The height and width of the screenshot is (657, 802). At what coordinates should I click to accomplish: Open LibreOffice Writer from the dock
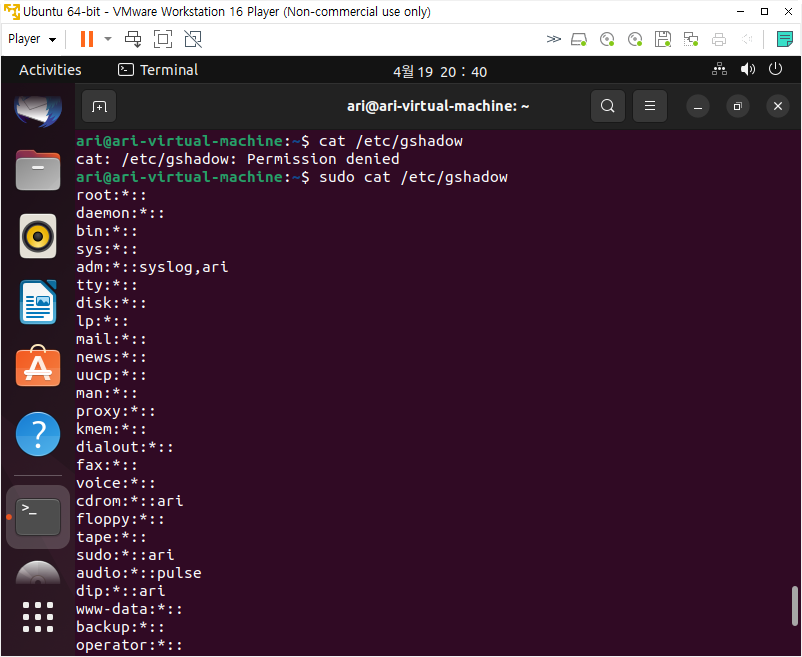tap(38, 302)
